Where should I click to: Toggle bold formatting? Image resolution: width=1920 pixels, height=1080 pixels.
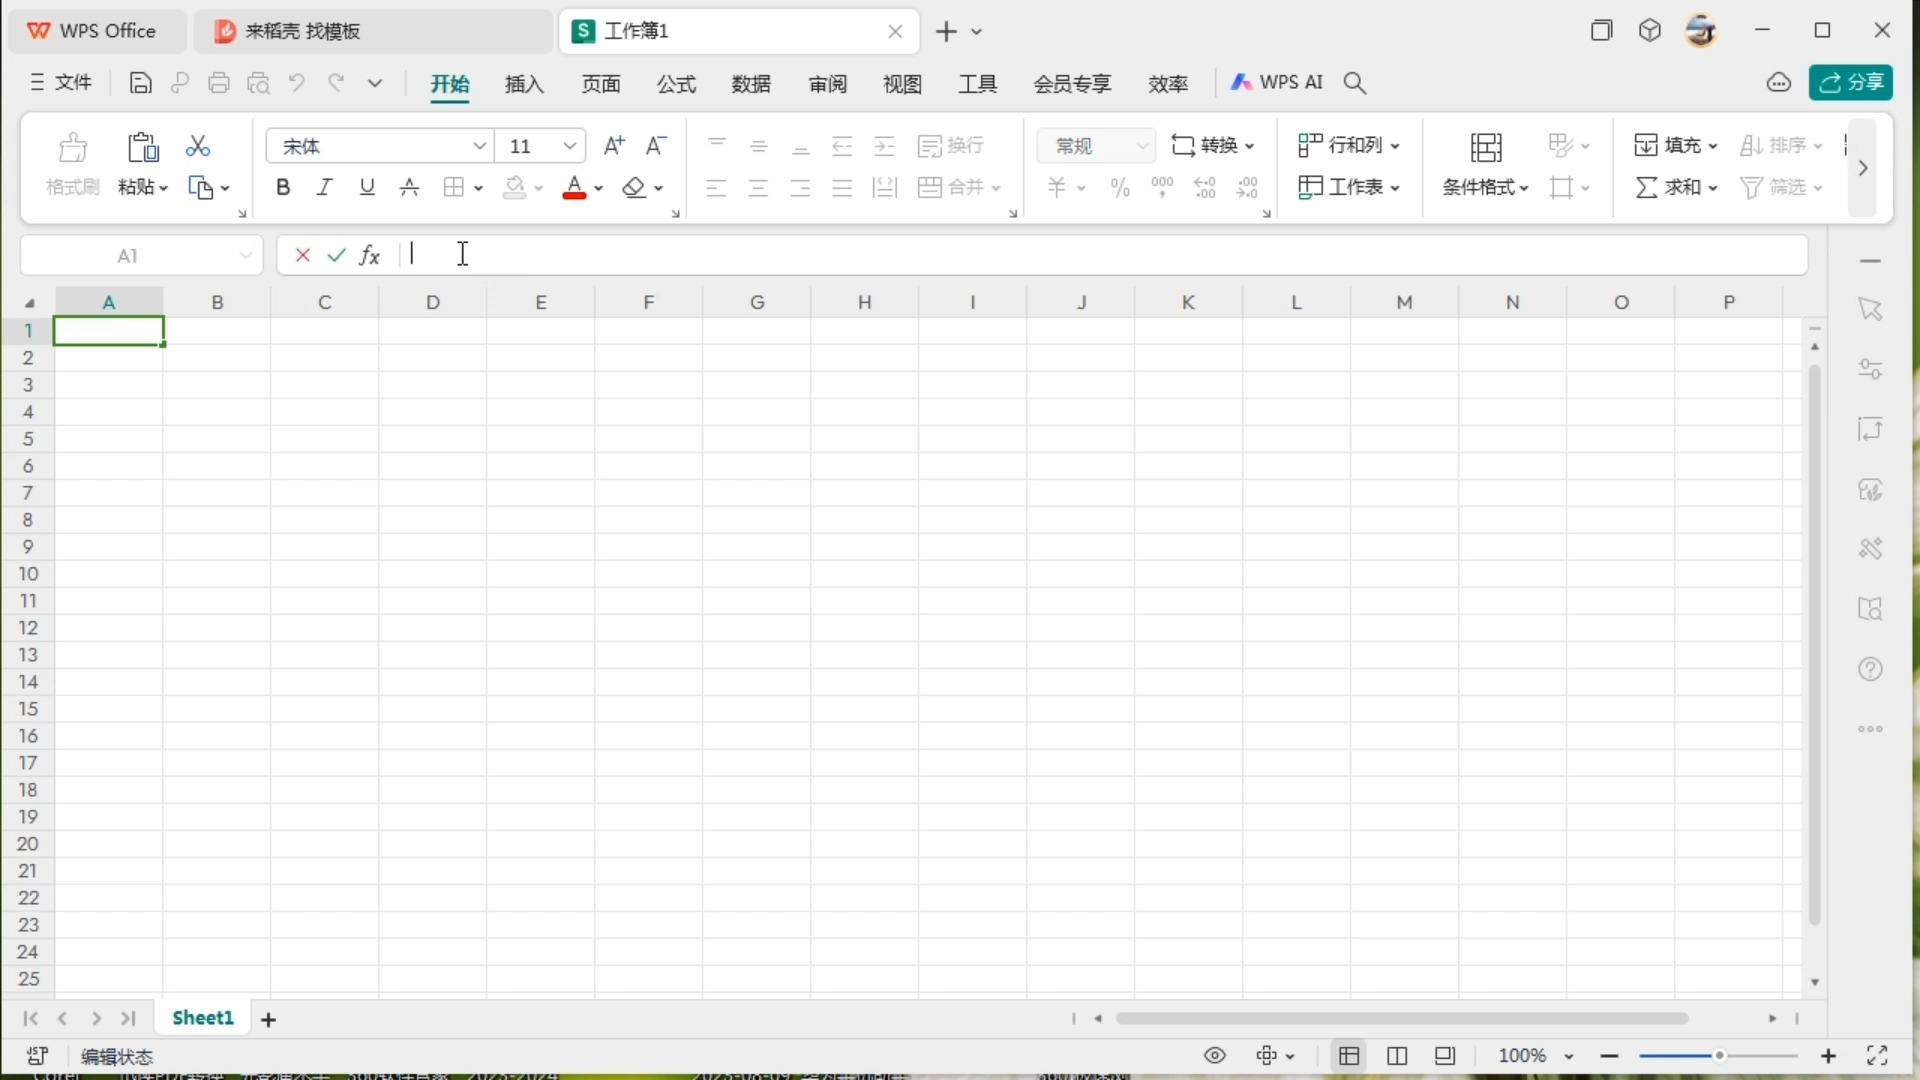[283, 187]
